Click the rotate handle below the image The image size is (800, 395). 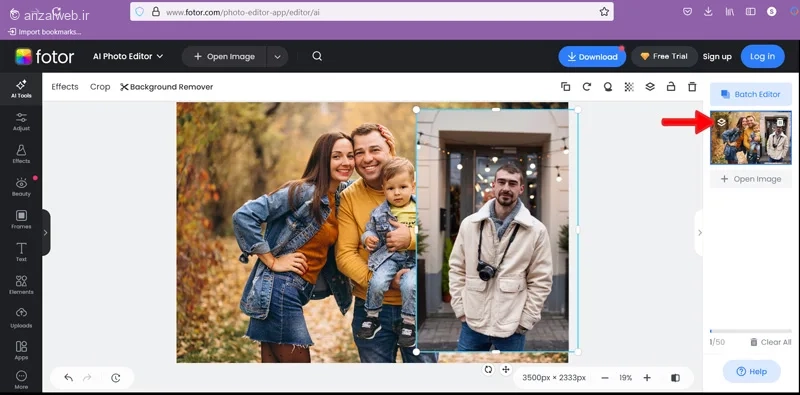pos(488,369)
